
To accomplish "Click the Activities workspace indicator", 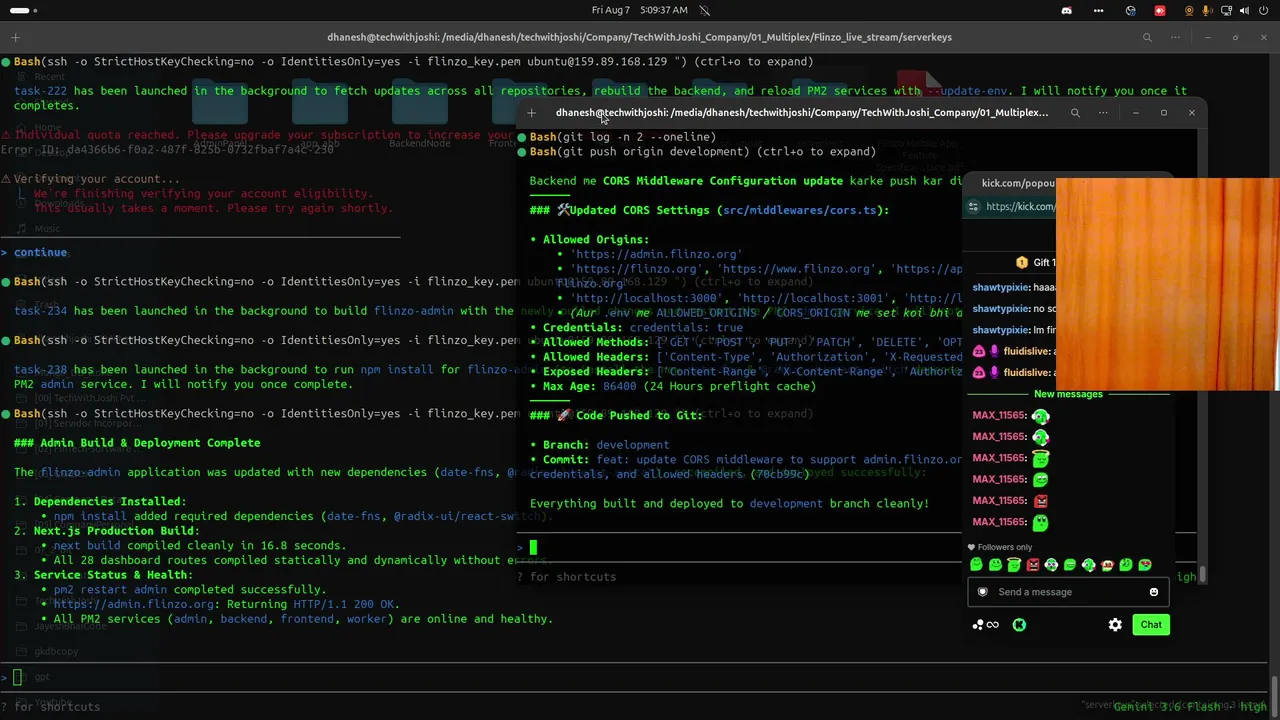I will [21, 10].
